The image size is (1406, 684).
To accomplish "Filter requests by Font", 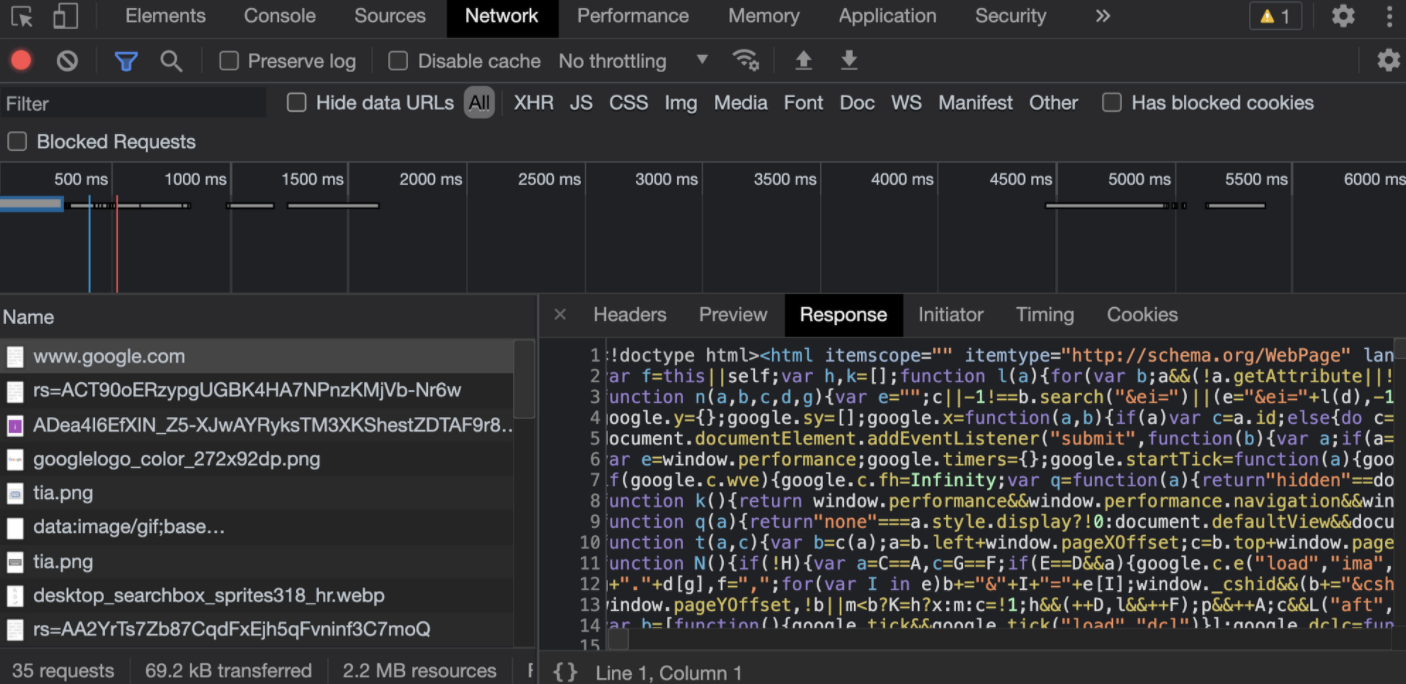I will tap(803, 102).
